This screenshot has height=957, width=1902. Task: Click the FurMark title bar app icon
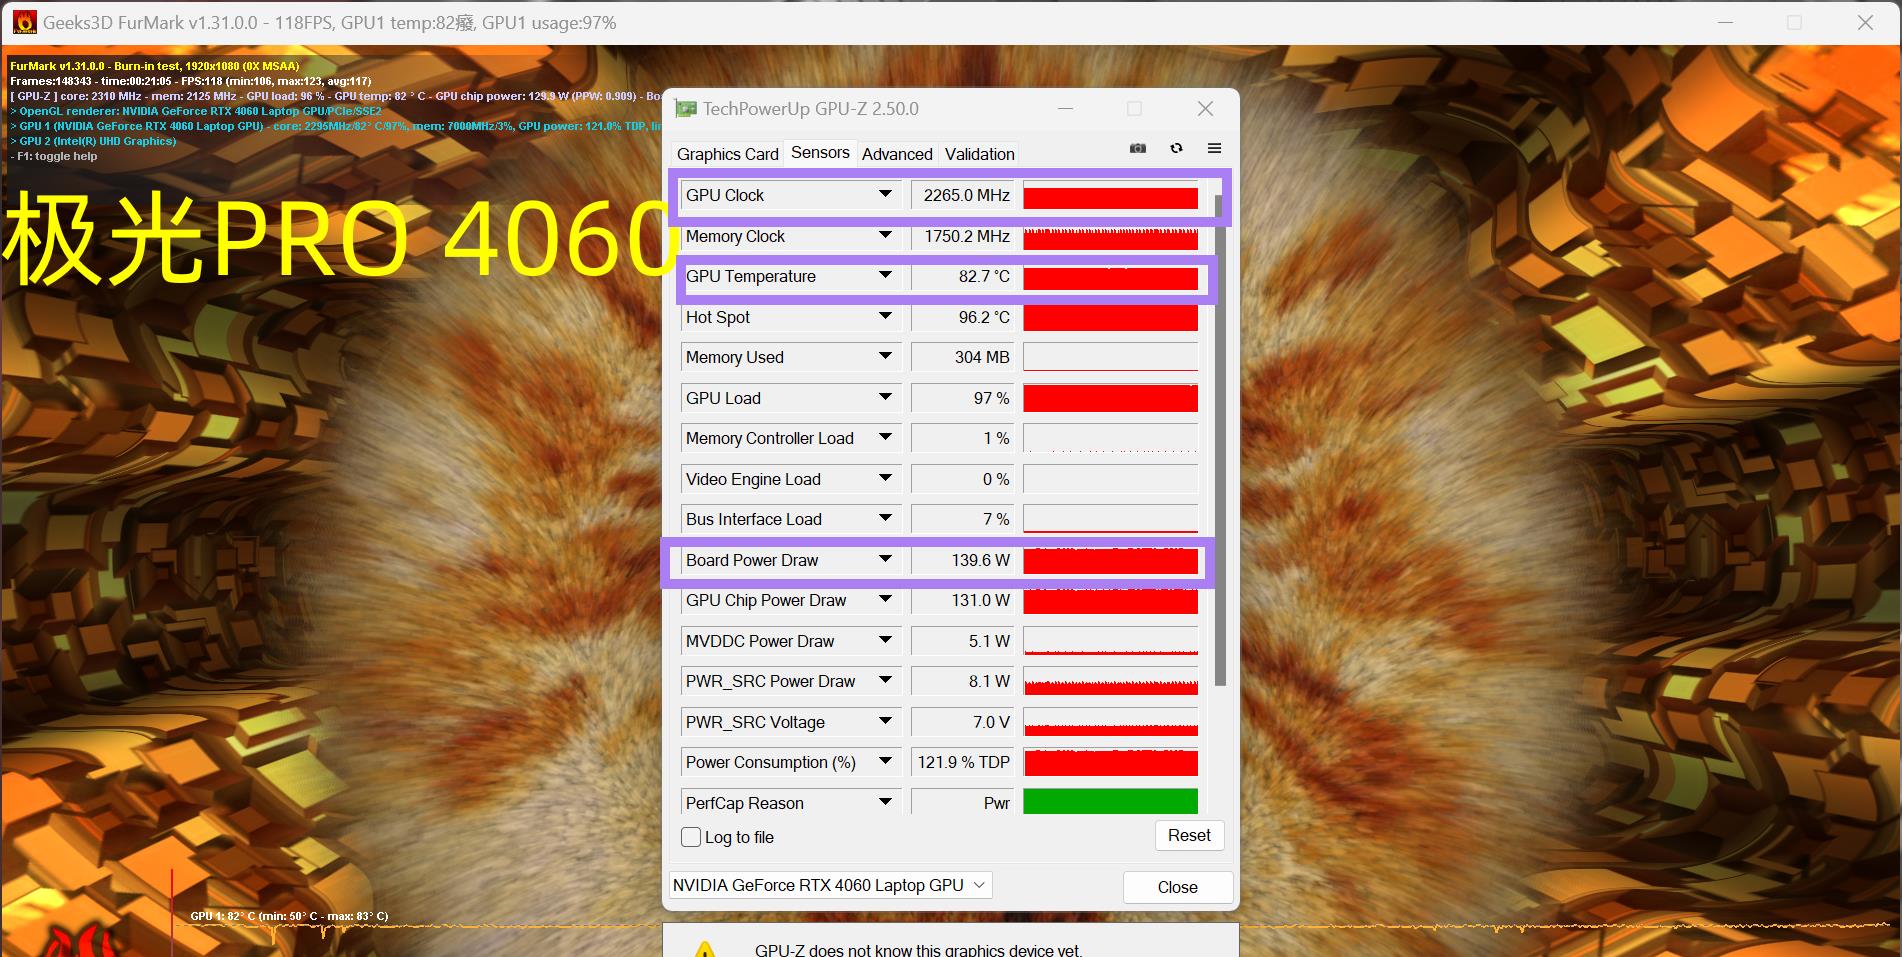23,22
